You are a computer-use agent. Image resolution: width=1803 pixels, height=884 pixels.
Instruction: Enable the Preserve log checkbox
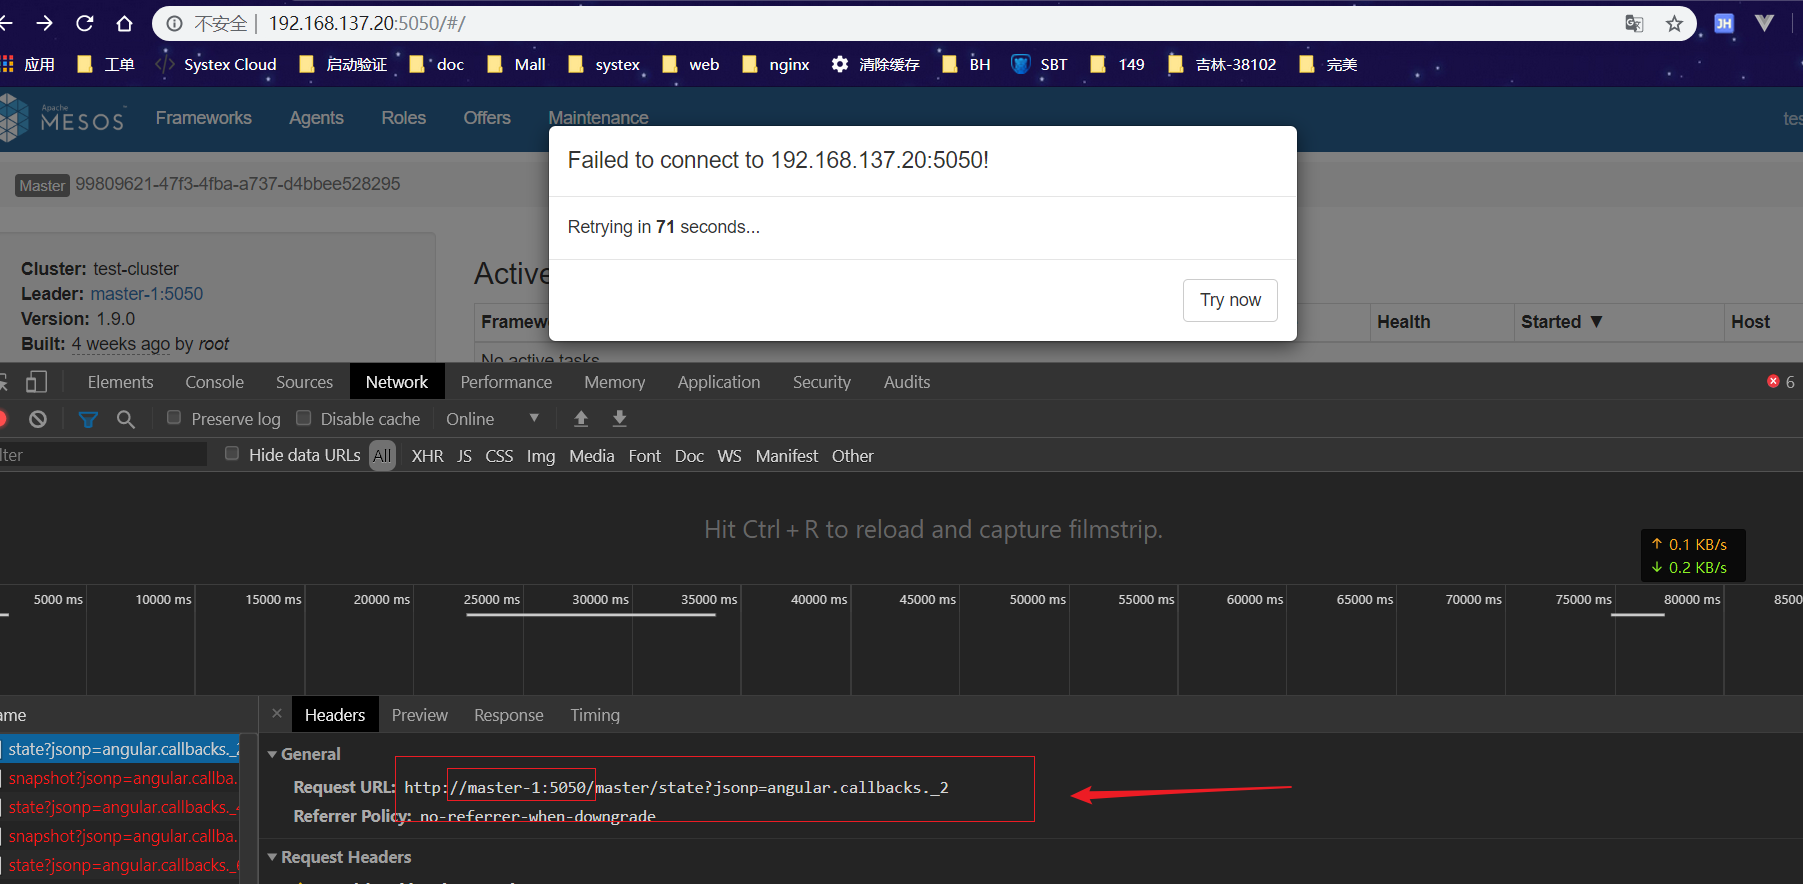pos(174,418)
